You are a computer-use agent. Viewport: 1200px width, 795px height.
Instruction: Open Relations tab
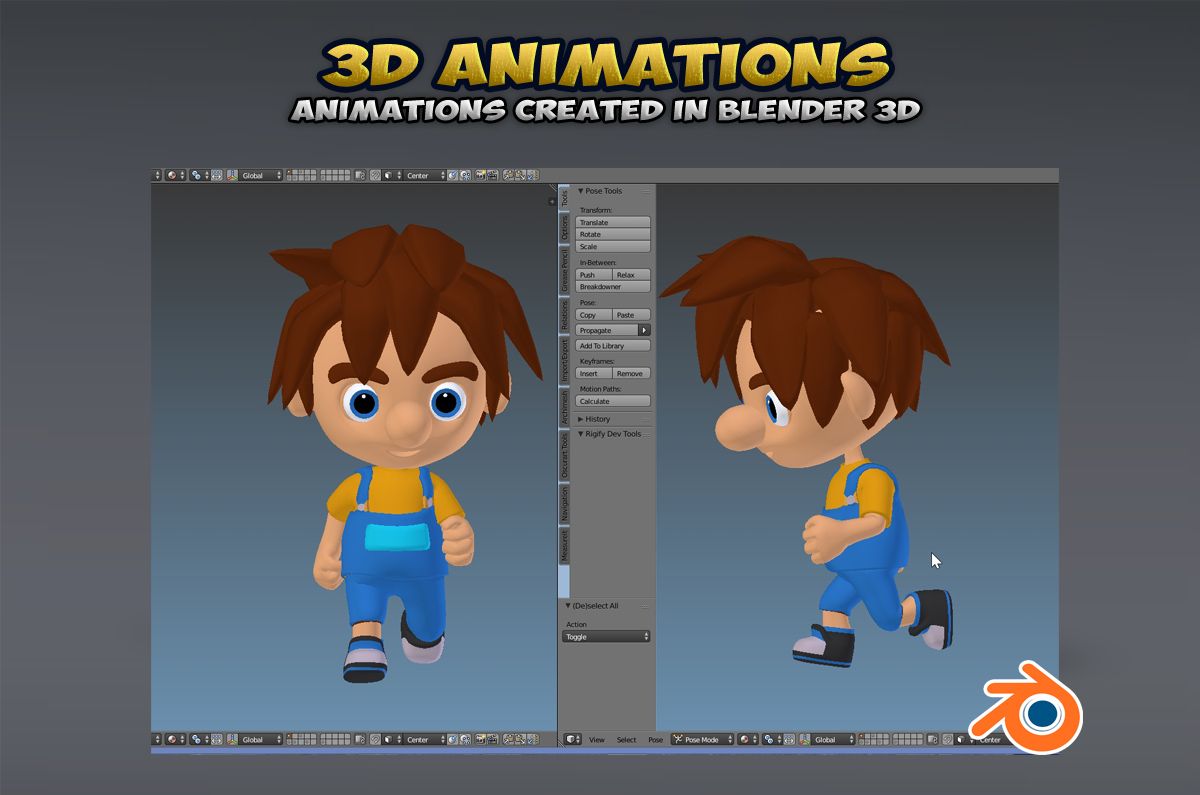click(x=564, y=314)
